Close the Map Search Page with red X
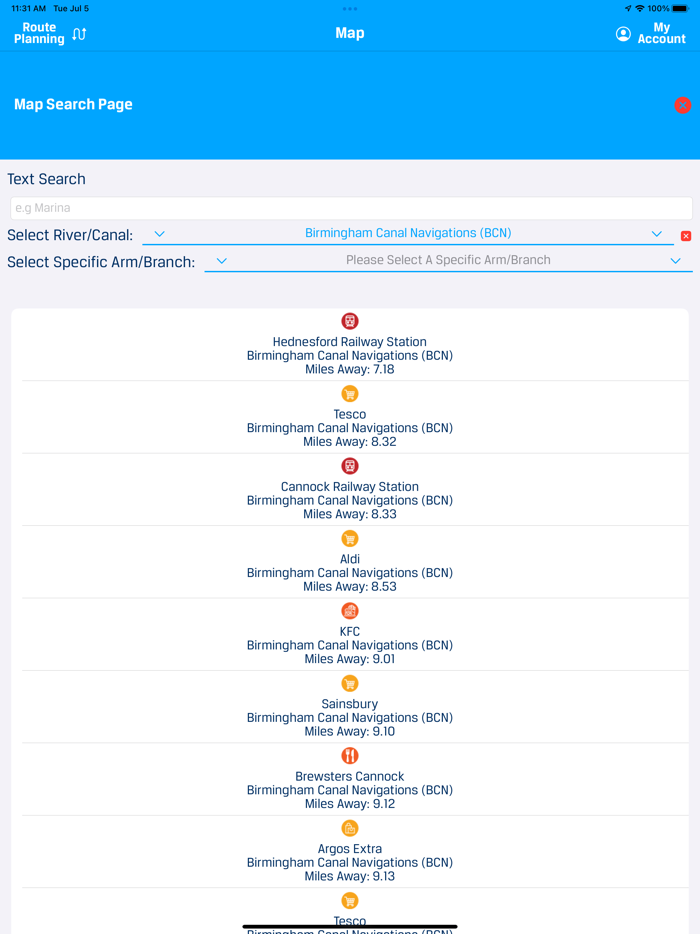The height and width of the screenshot is (934, 700). 683,105
